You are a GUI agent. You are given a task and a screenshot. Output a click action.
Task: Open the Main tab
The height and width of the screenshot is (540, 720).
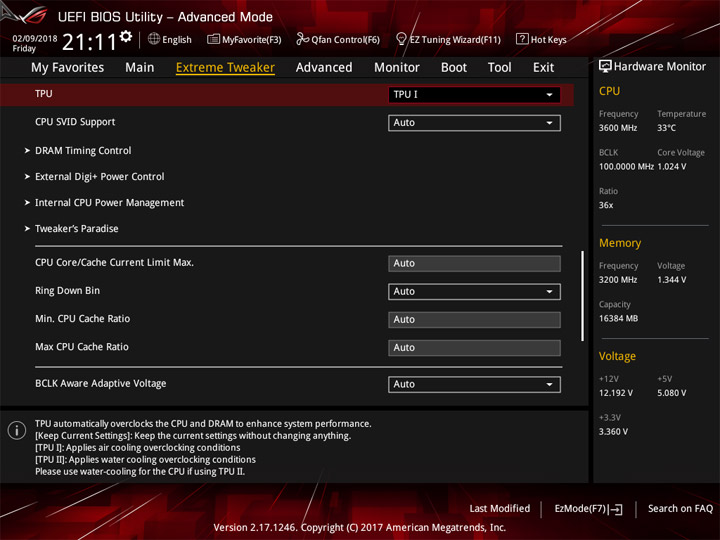(x=140, y=68)
